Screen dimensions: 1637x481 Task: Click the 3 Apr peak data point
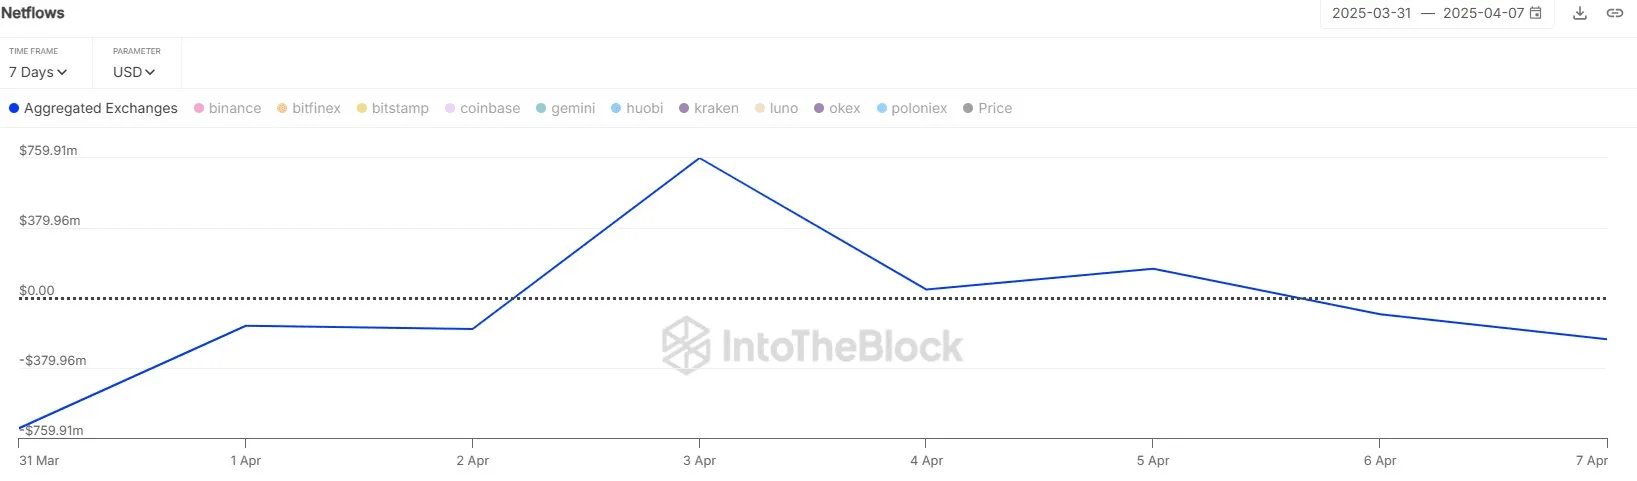(x=699, y=159)
